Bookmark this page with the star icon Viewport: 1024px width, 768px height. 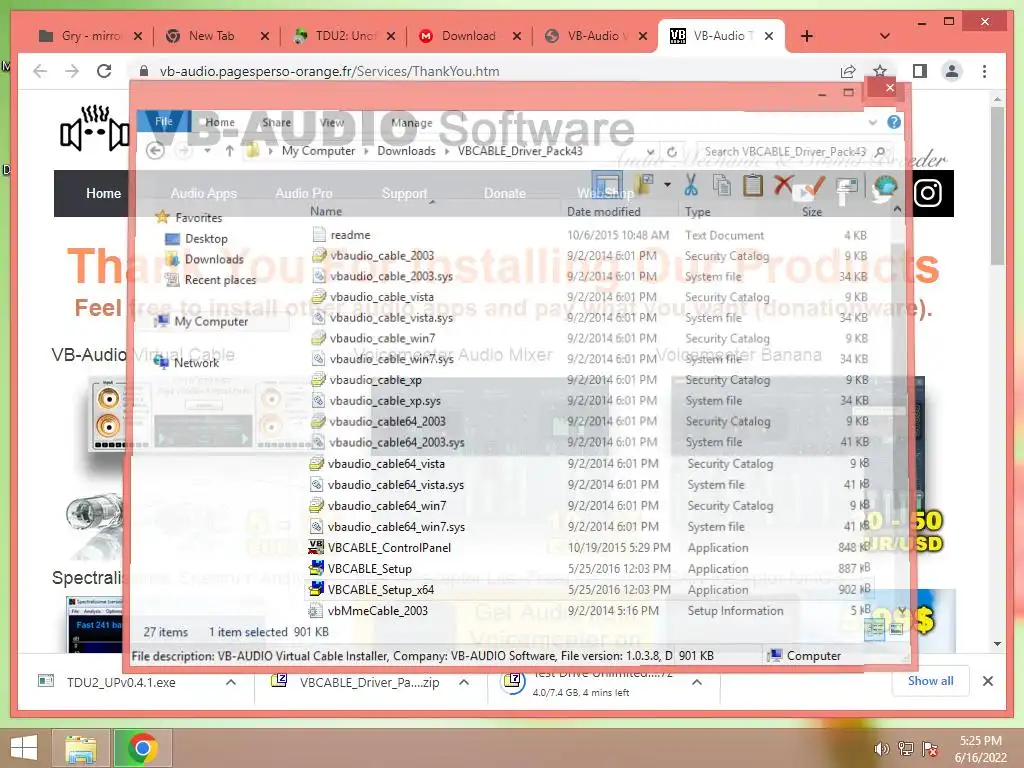pyautogui.click(x=880, y=71)
